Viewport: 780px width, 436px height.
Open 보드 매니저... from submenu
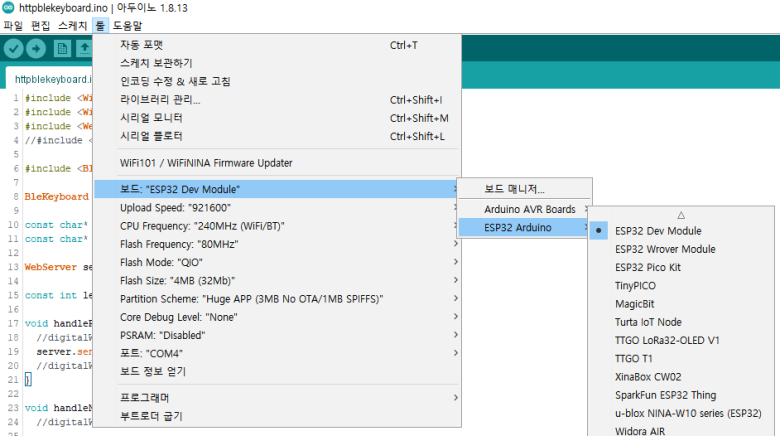coord(525,189)
